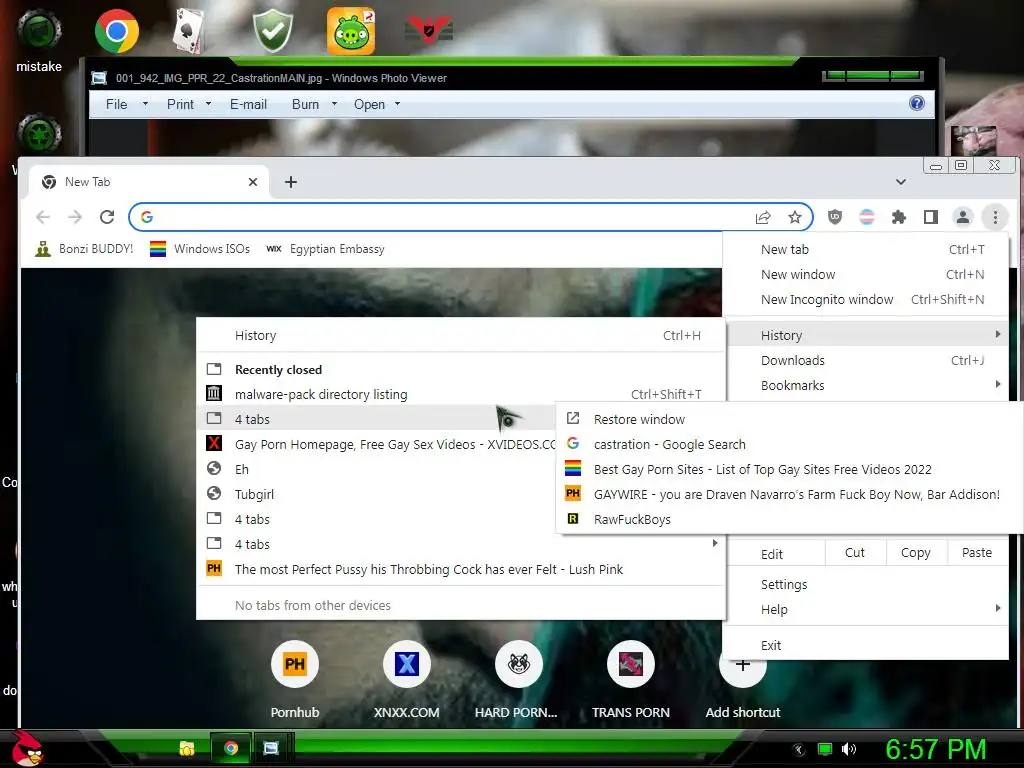The height and width of the screenshot is (768, 1024).
Task: Launch Google Chrome from the desktop icon
Action: click(x=117, y=31)
